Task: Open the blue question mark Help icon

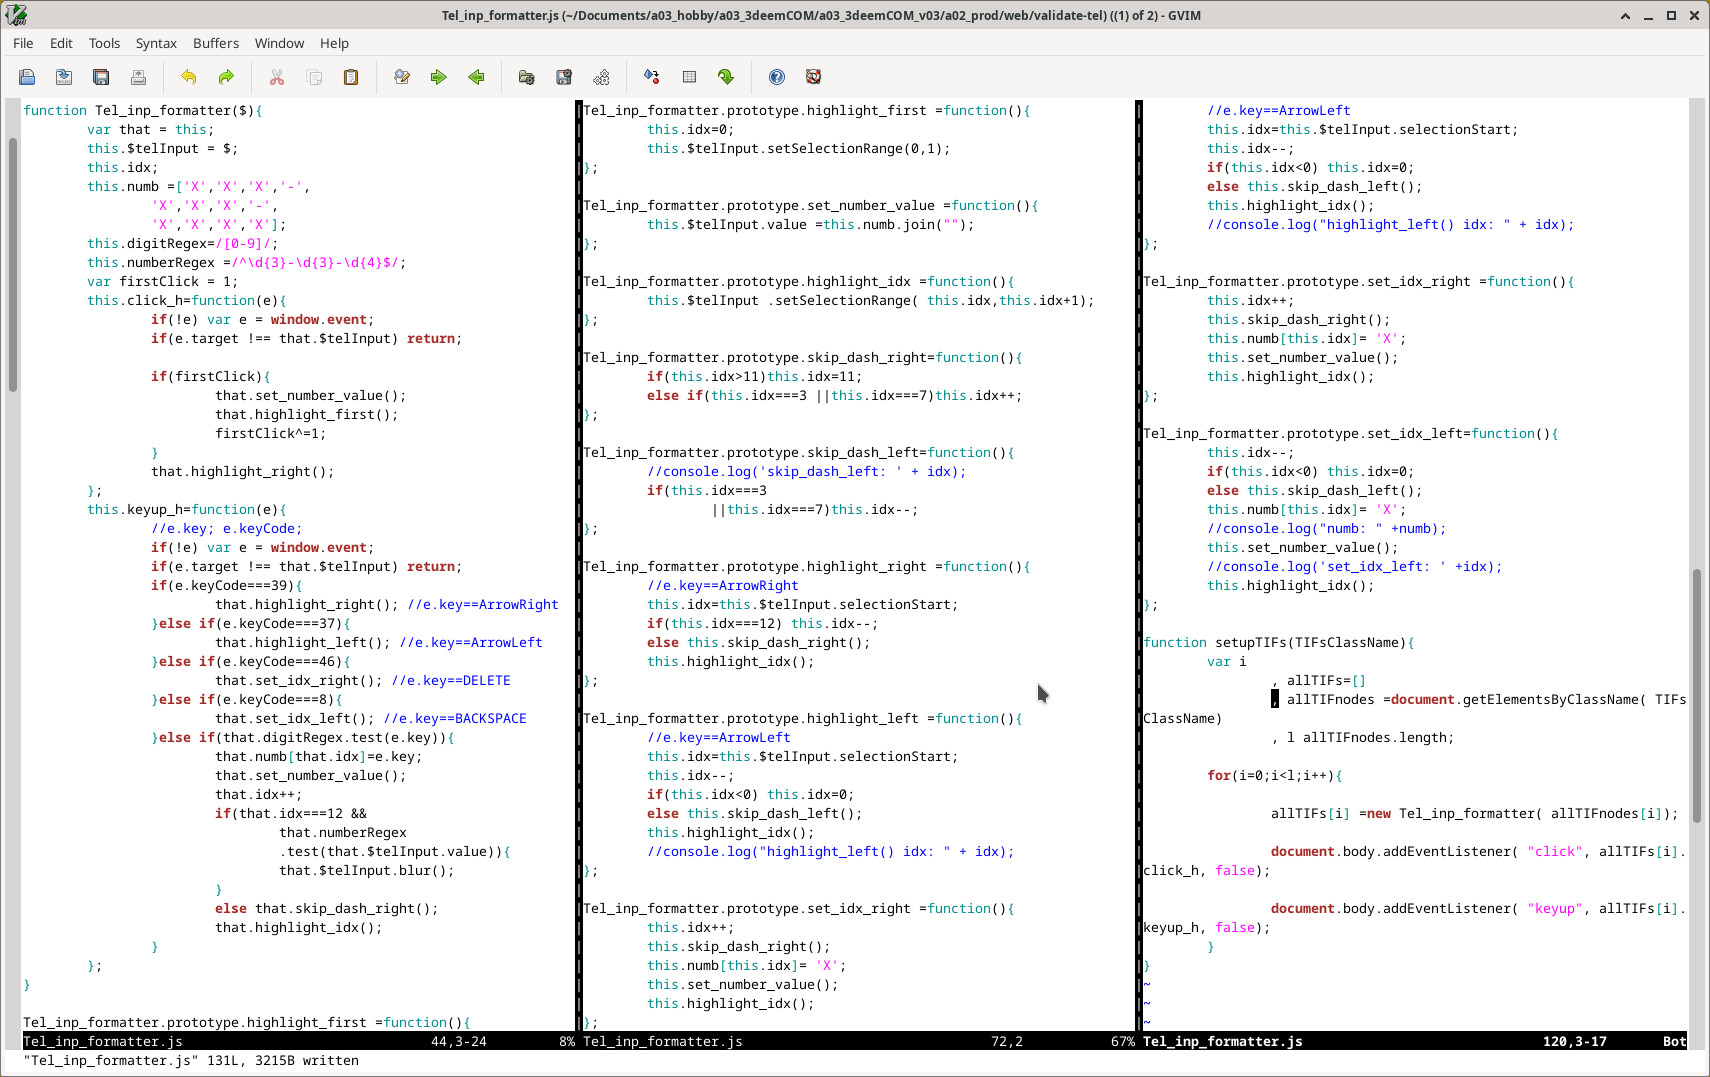Action: [777, 77]
